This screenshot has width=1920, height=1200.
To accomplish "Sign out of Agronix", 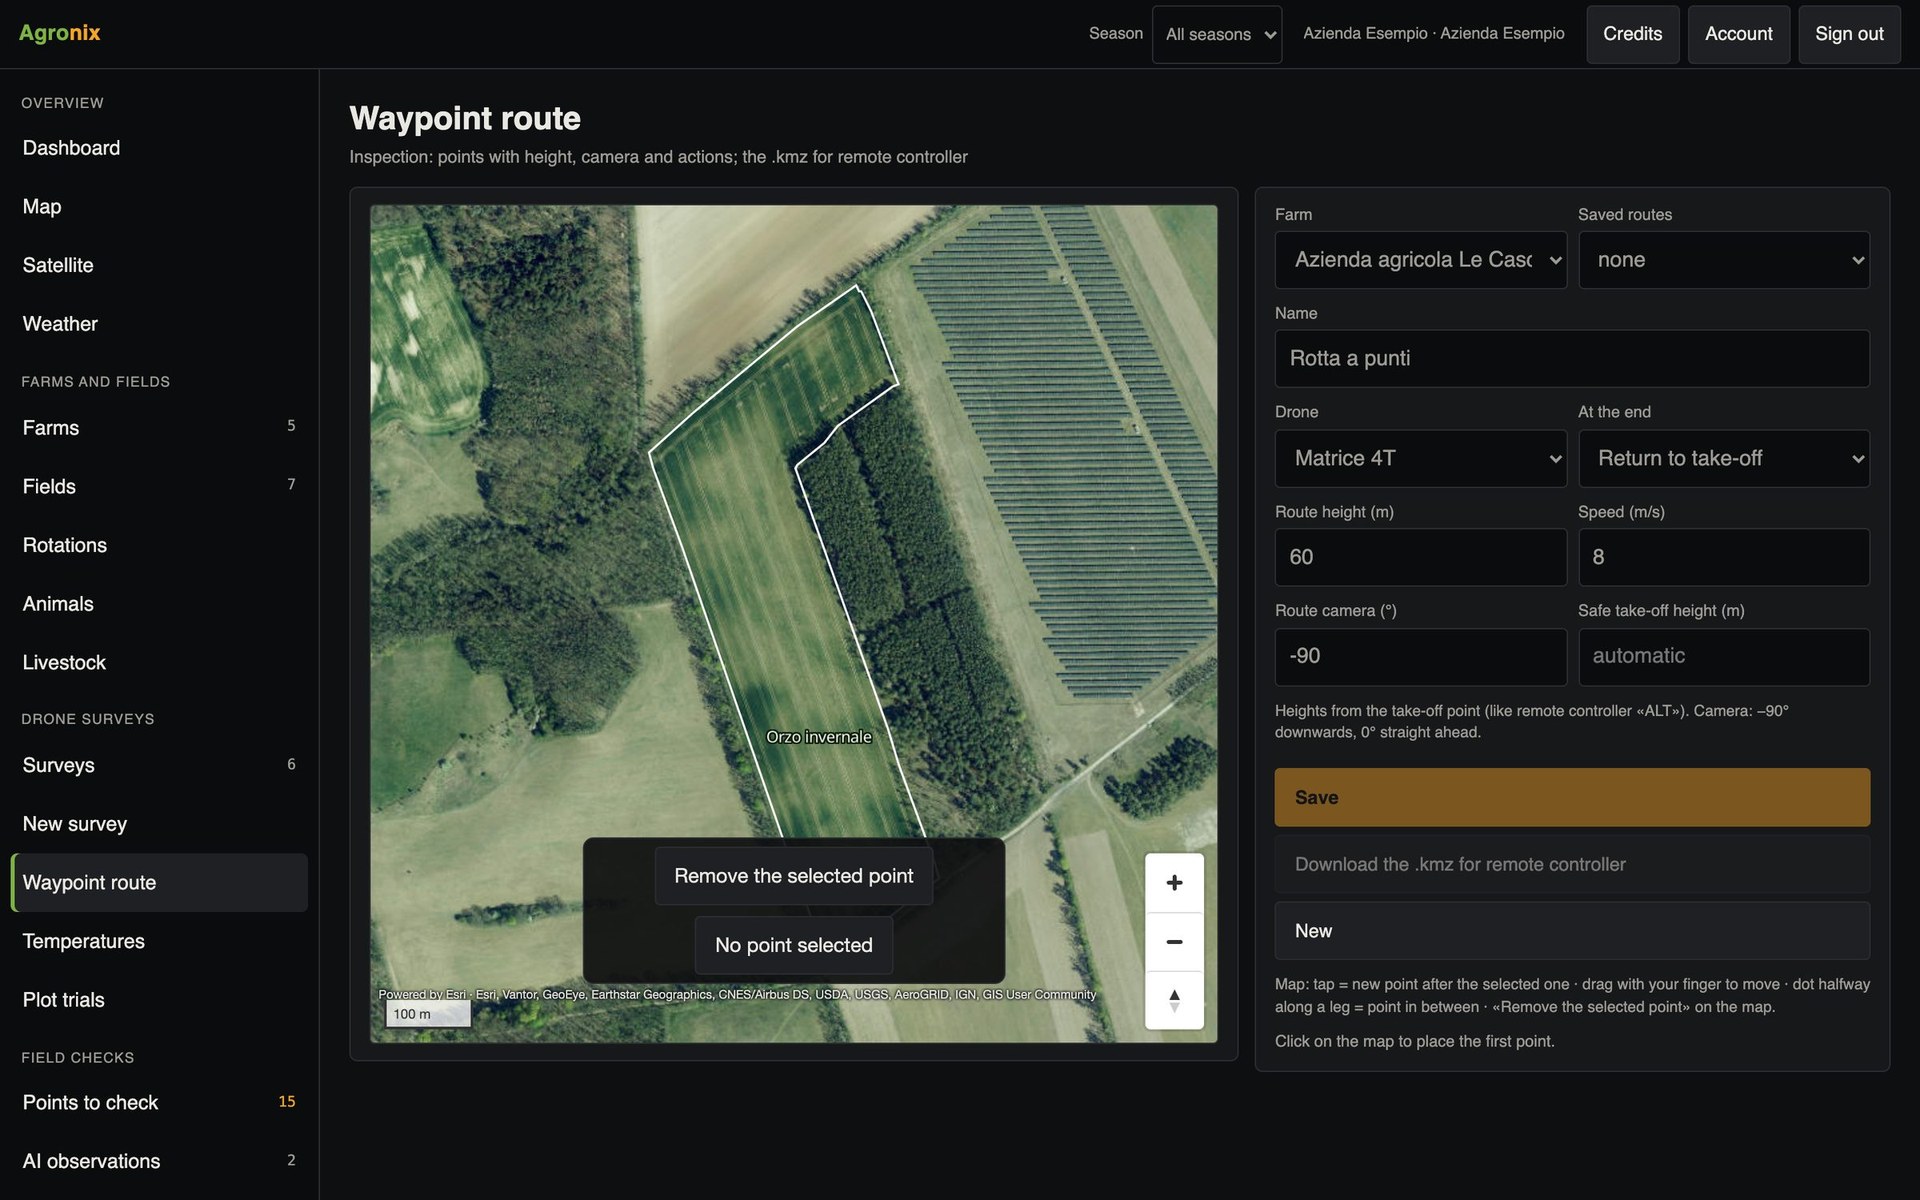I will pos(1849,34).
